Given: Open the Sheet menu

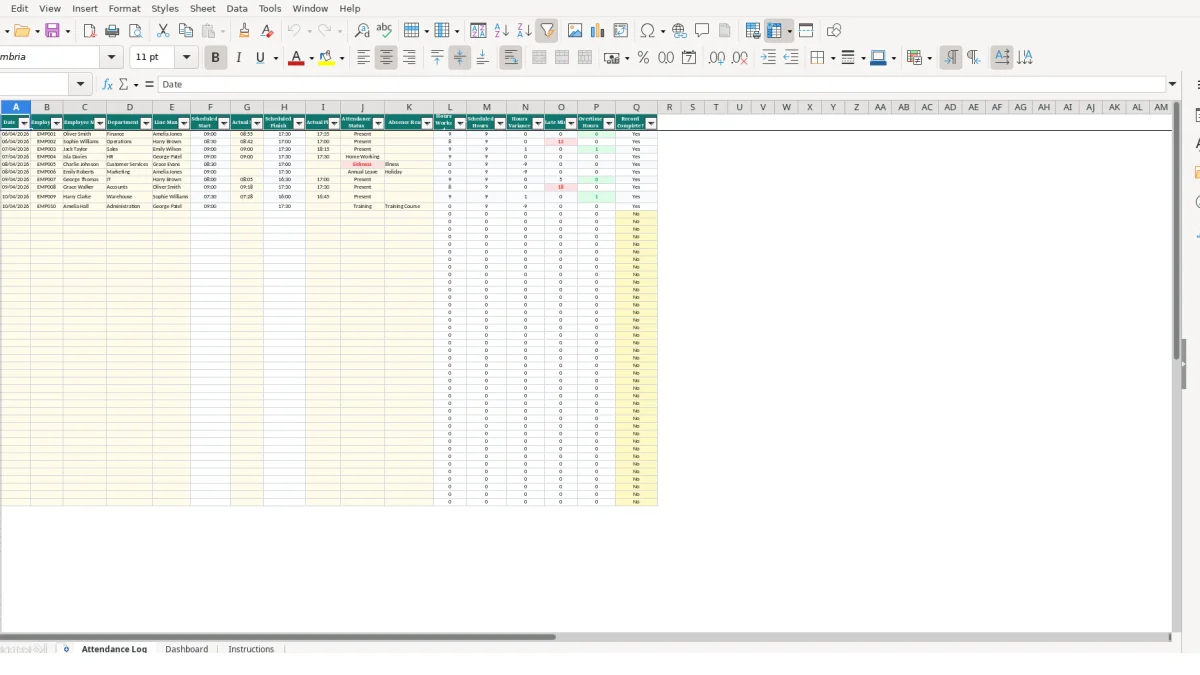Looking at the screenshot, I should pos(203,8).
